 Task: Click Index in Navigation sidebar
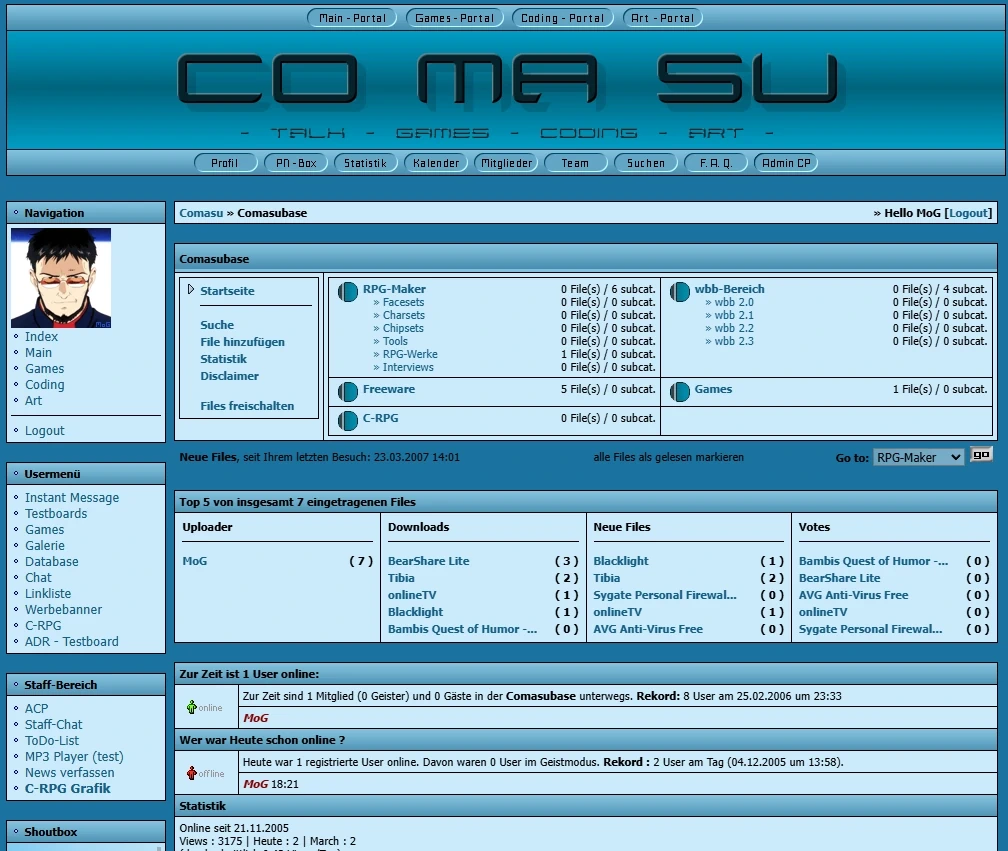coord(41,337)
